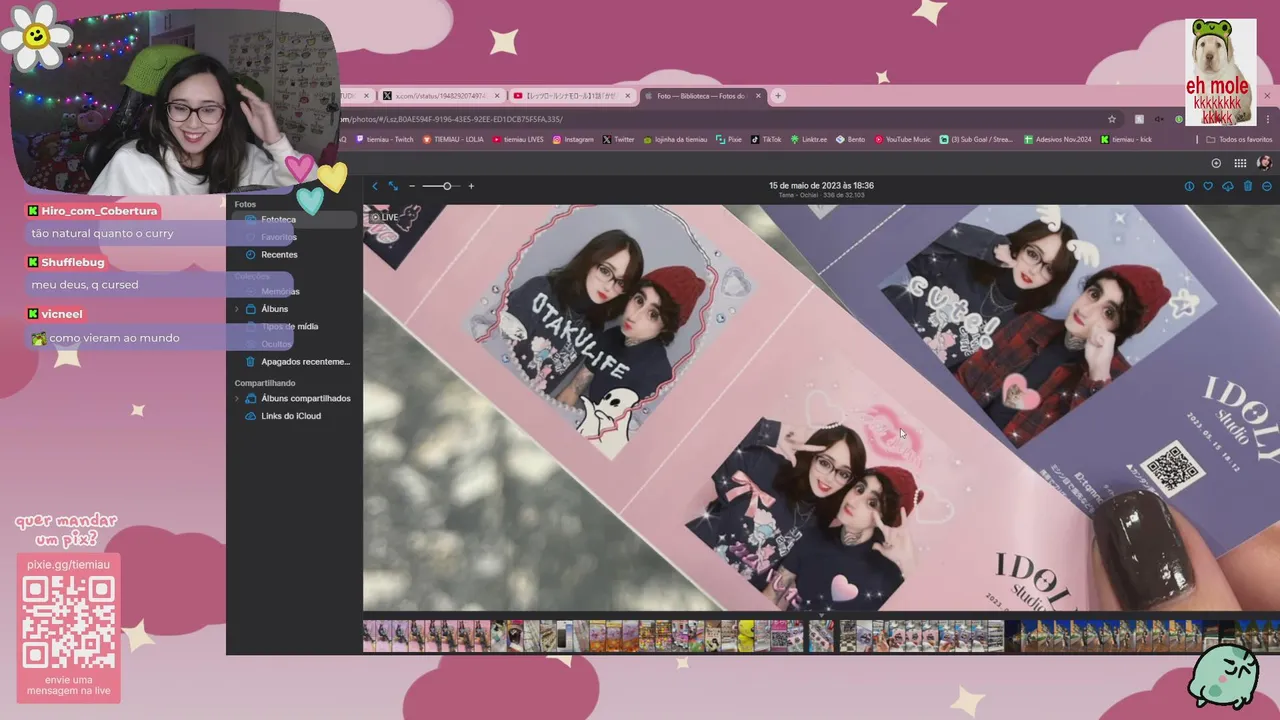1280x720 pixels.
Task: Delete the photo with the trash icon
Action: click(1247, 186)
